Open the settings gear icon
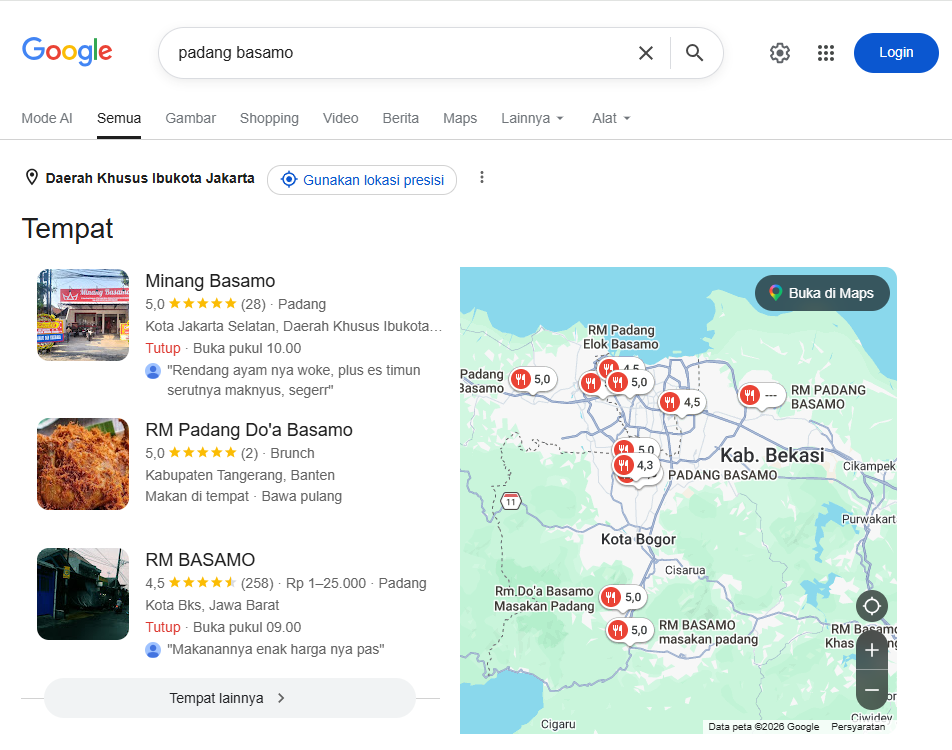Image resolution: width=952 pixels, height=750 pixels. pos(780,53)
